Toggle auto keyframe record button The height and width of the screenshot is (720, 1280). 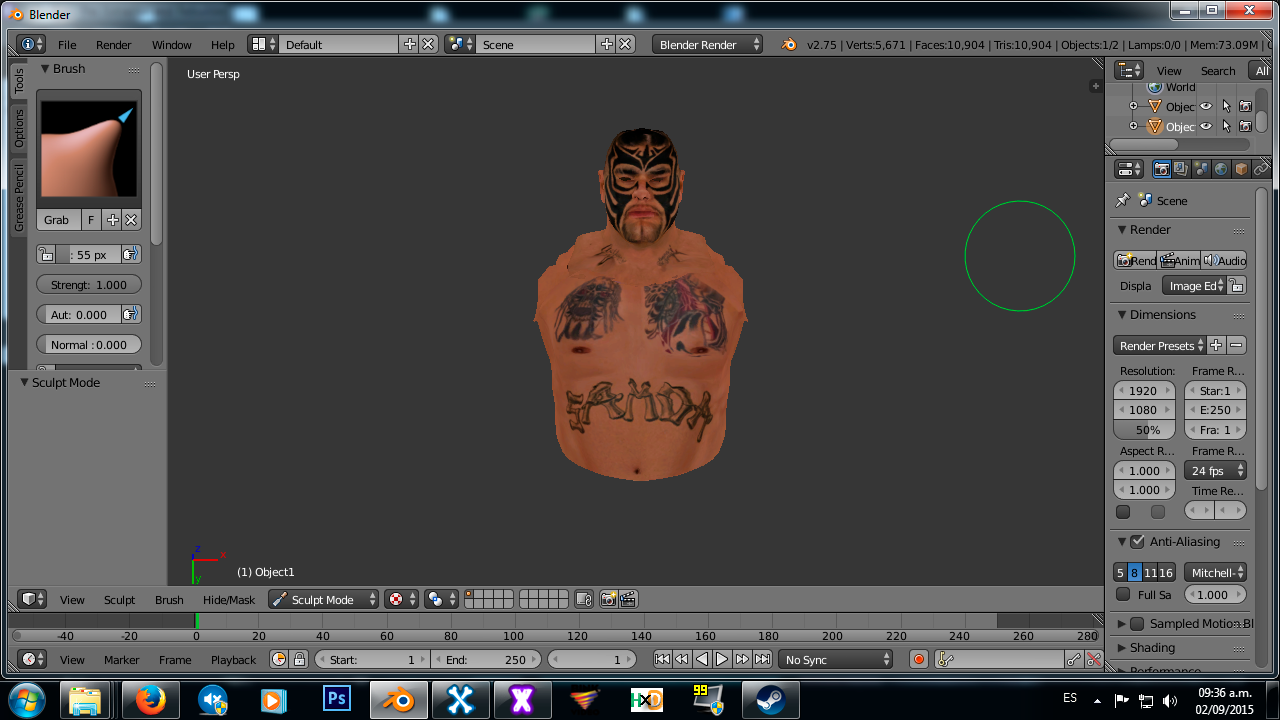pos(919,659)
